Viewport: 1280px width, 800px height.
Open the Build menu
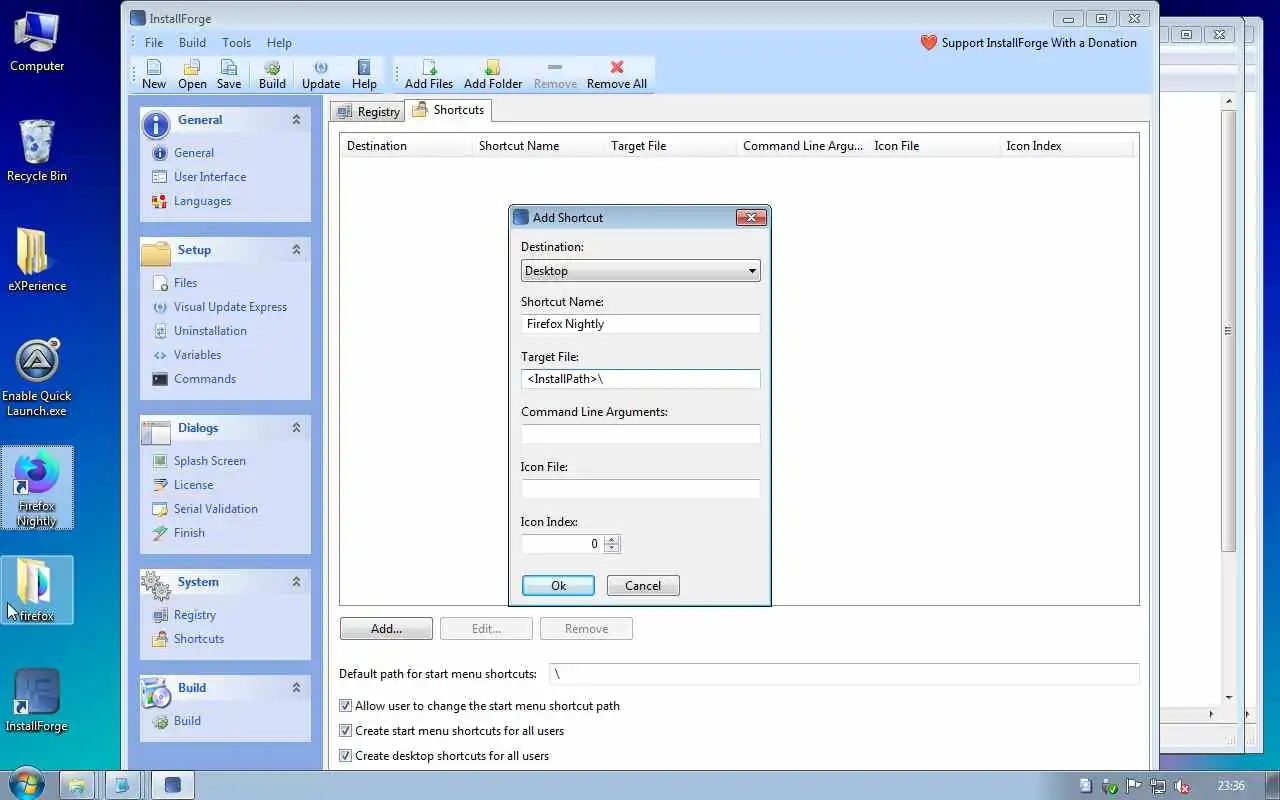[x=192, y=43]
